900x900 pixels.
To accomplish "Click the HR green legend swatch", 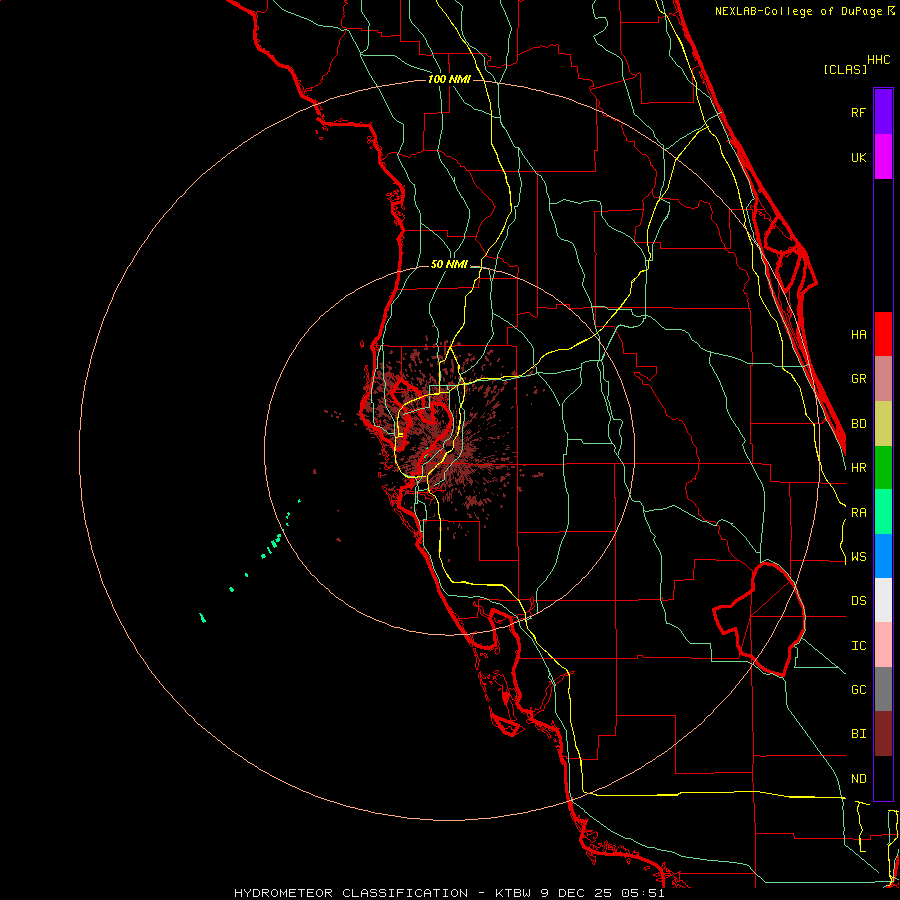I will [883, 467].
